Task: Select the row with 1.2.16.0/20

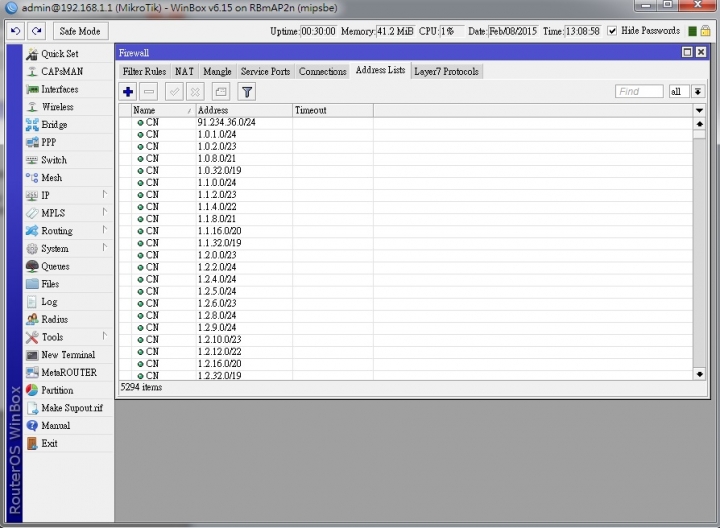Action: (405, 364)
